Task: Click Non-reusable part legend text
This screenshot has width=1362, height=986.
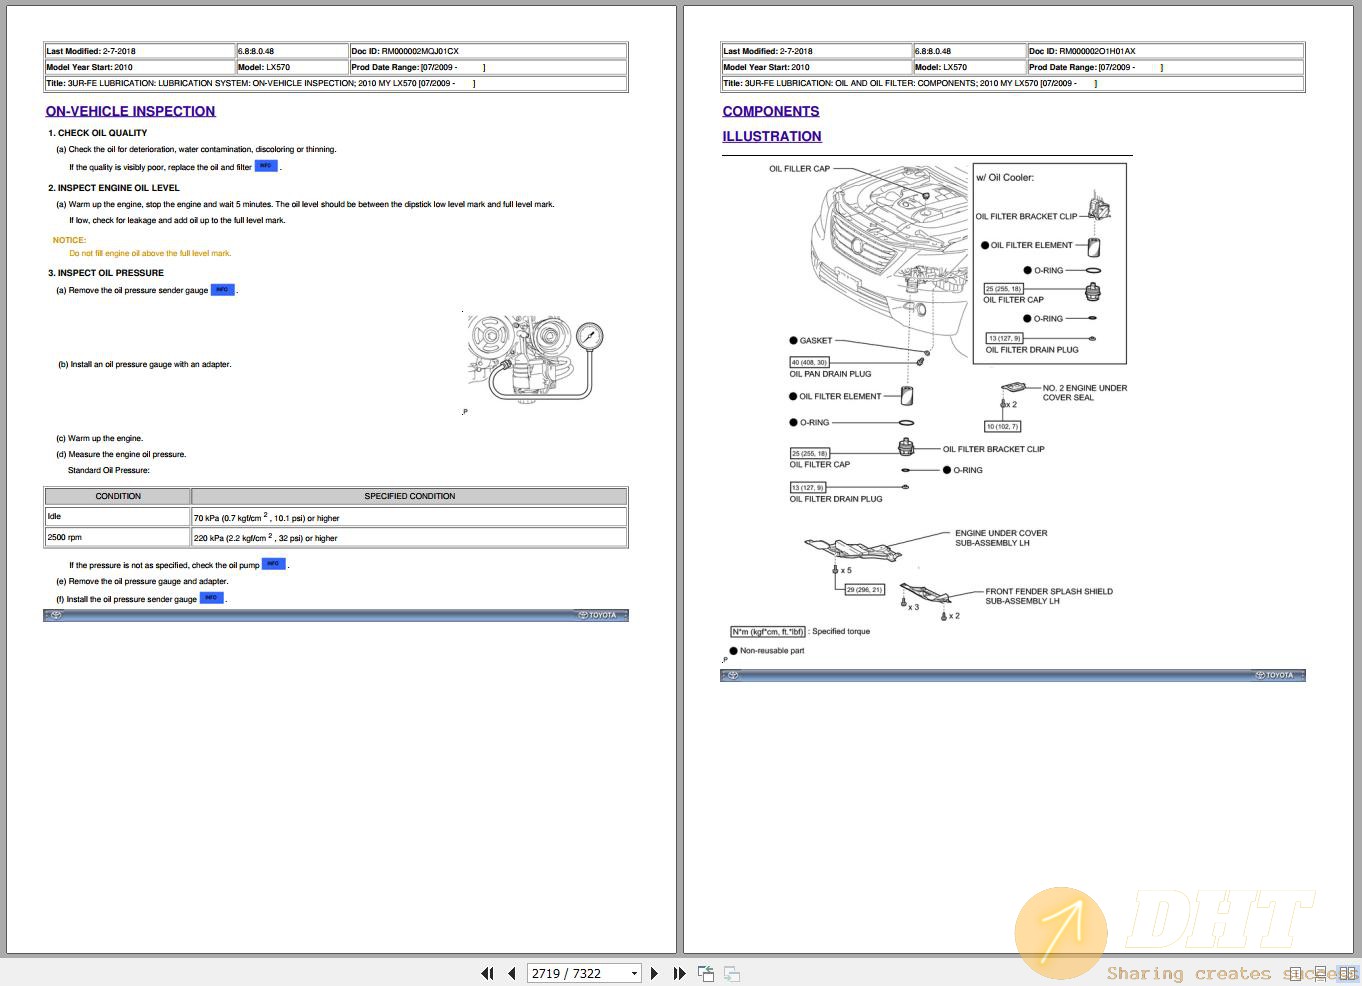Action: (772, 651)
